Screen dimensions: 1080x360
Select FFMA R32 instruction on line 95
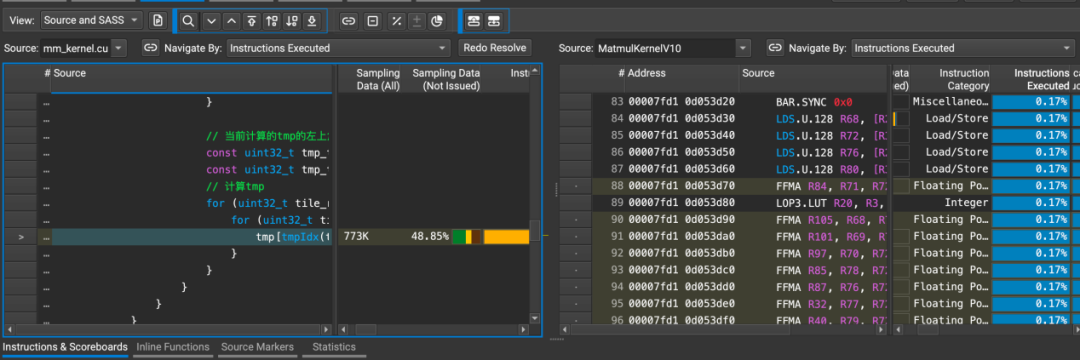coord(814,304)
